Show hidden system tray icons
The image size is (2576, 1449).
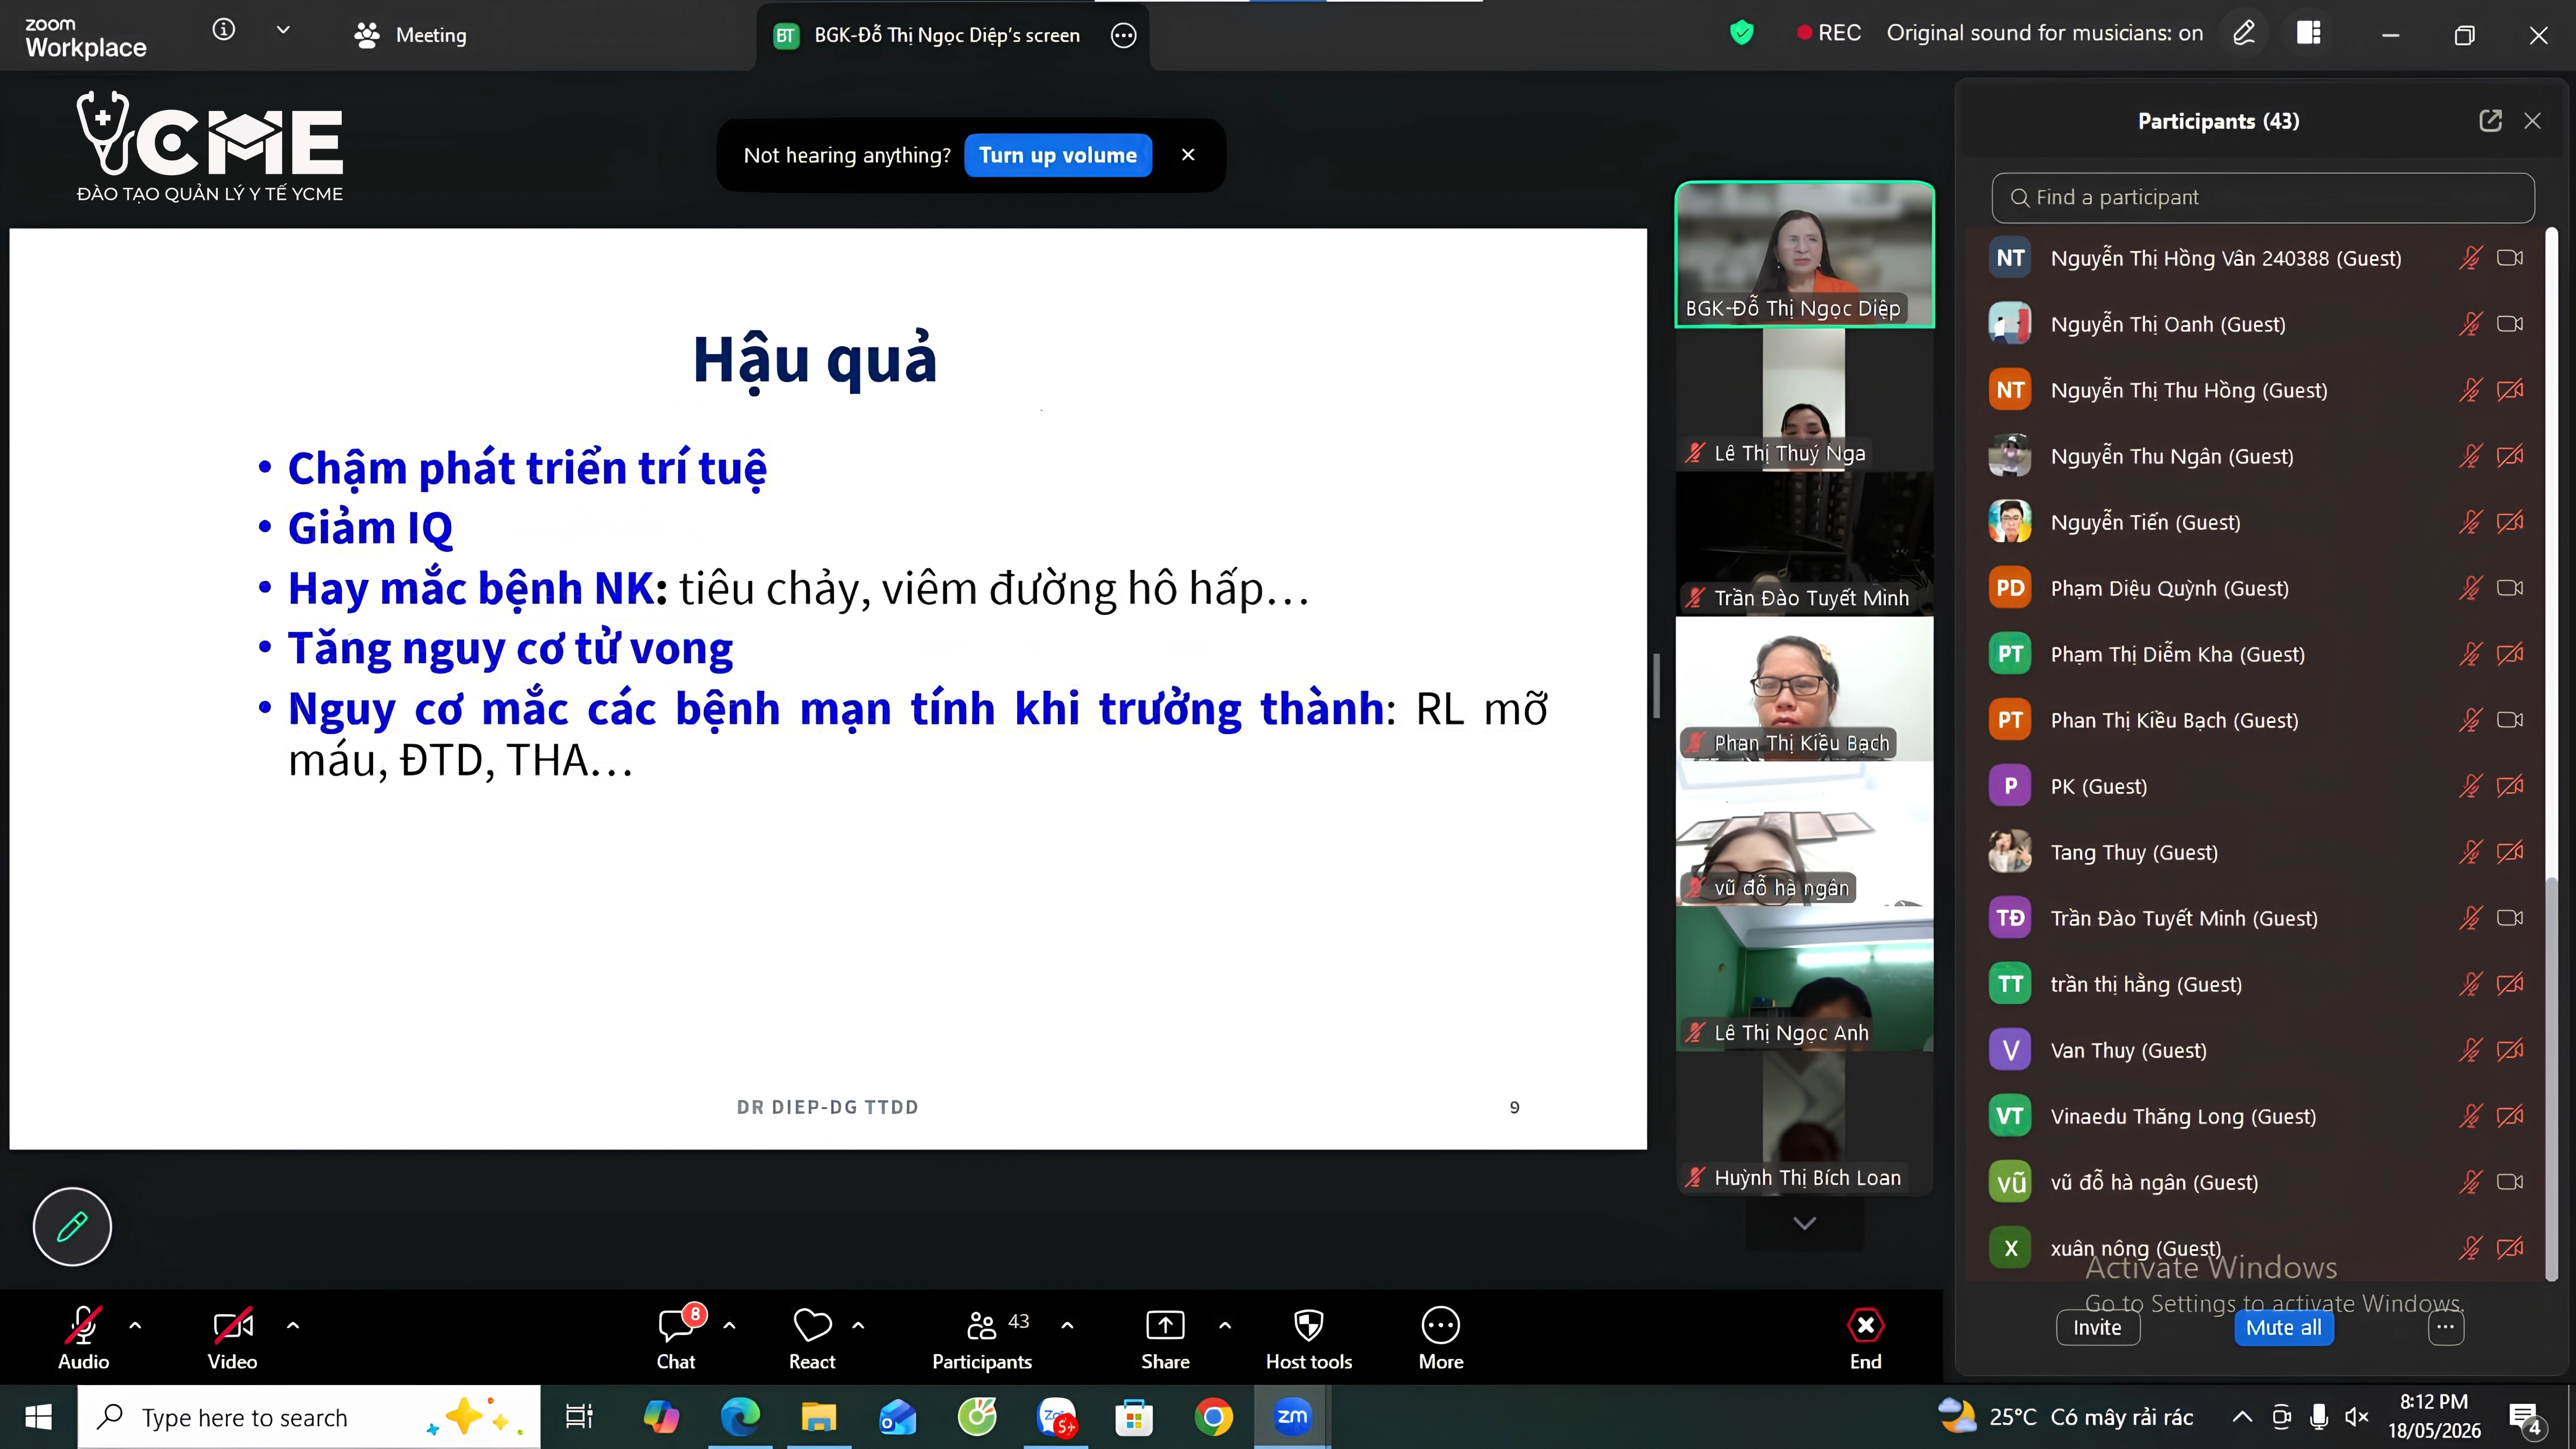click(x=2242, y=1416)
